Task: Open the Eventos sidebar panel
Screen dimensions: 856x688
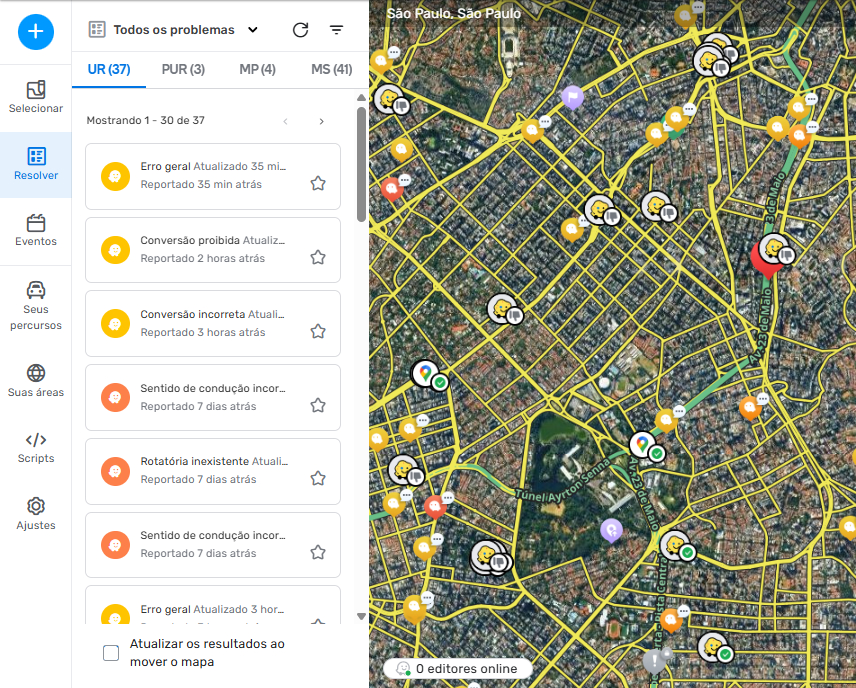Action: click(36, 230)
